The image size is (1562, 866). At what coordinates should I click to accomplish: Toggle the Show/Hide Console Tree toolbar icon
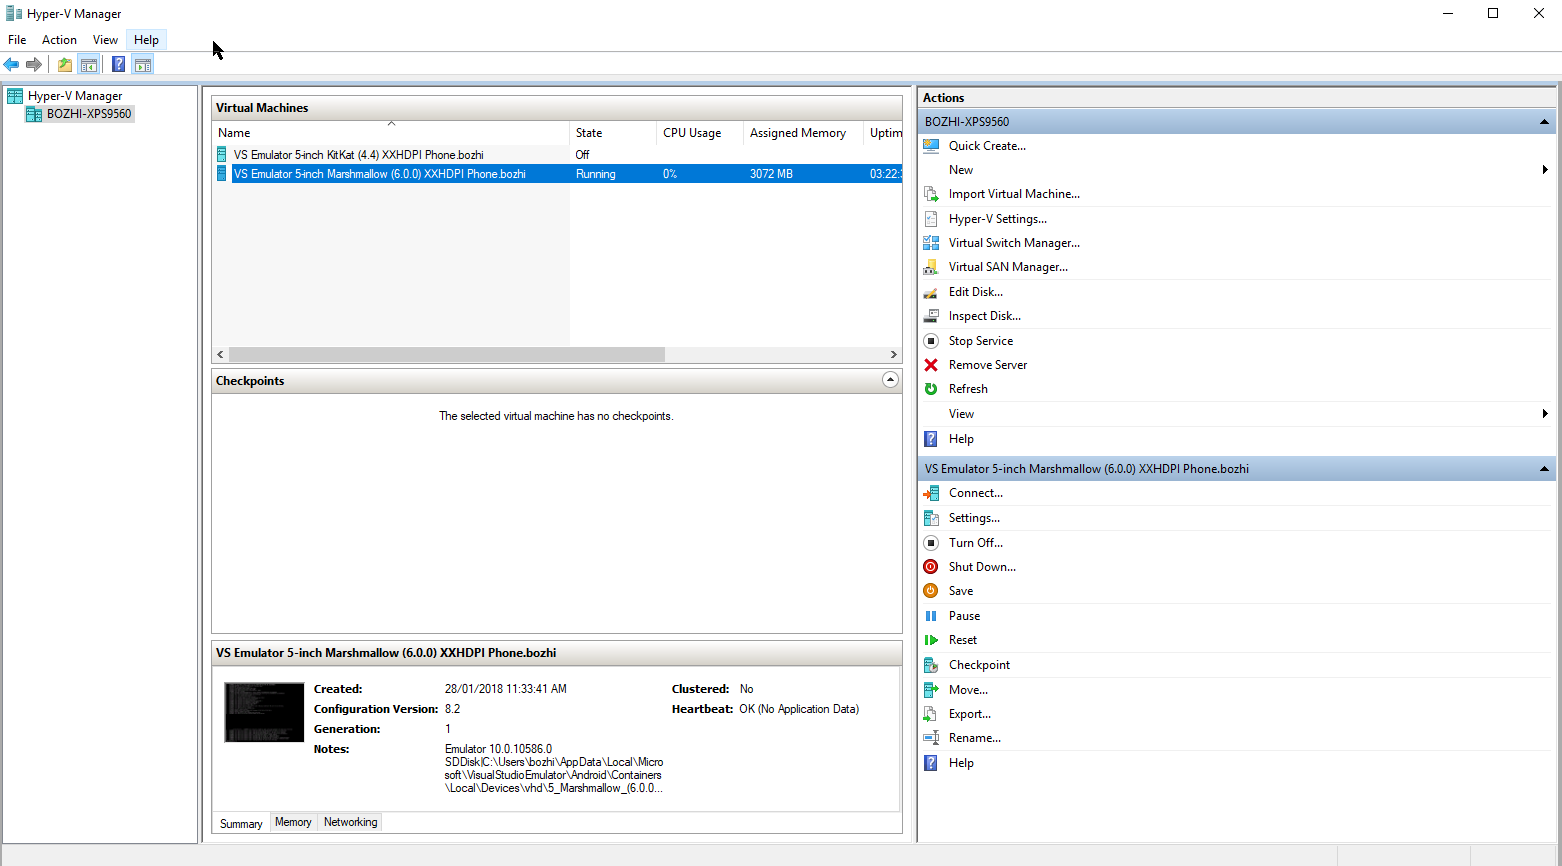click(89, 64)
